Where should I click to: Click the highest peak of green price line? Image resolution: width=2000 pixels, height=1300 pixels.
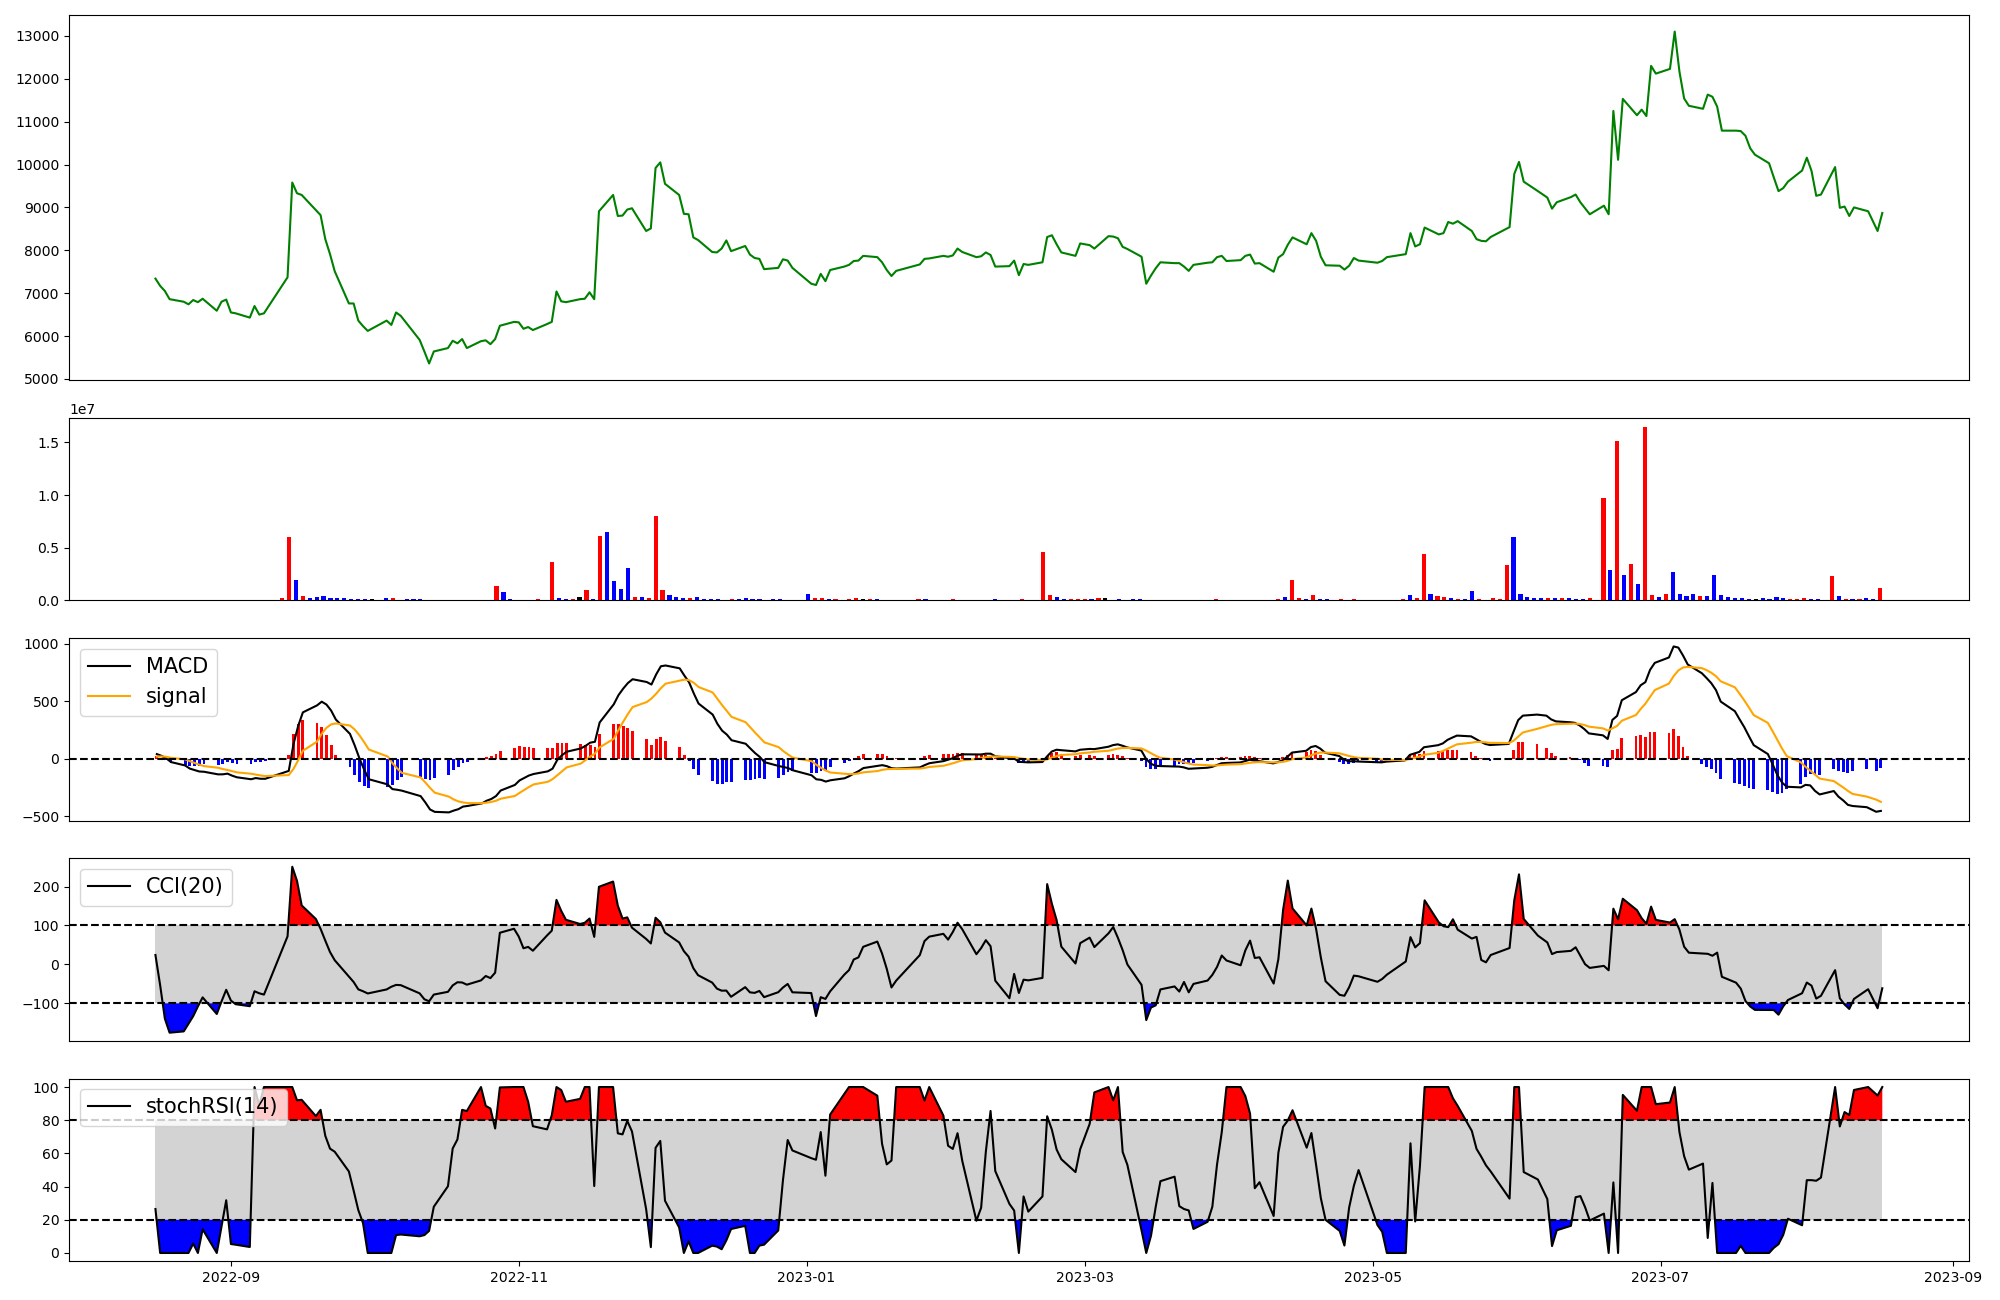tap(1674, 33)
